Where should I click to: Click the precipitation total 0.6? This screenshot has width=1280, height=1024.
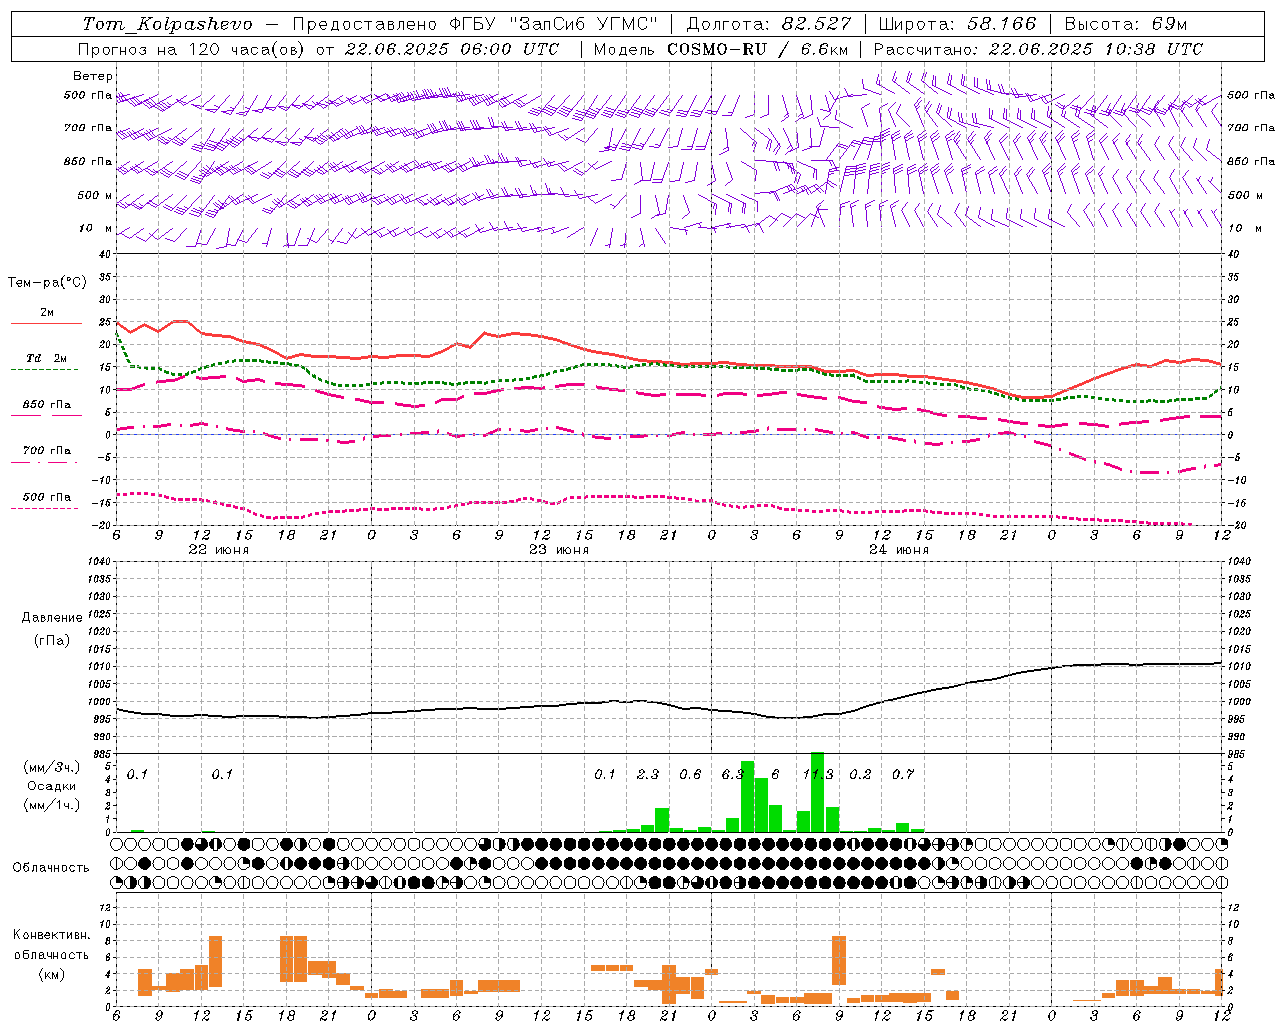(690, 775)
